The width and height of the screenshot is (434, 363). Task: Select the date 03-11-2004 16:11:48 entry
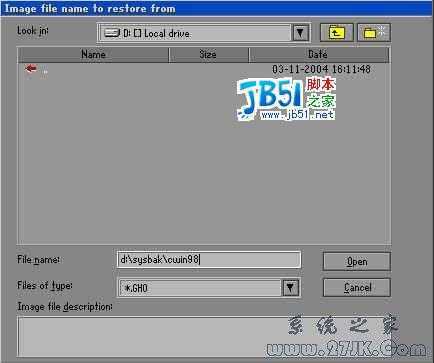pos(321,69)
